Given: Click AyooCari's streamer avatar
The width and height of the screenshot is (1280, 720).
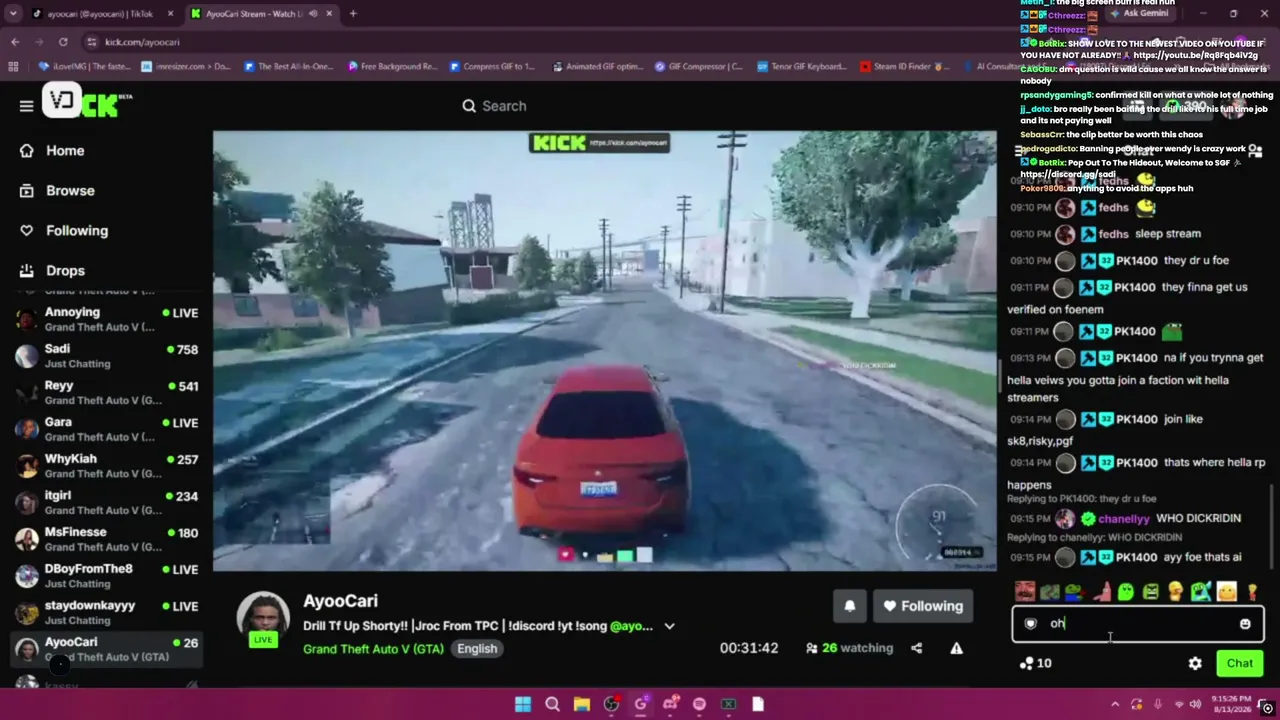Looking at the screenshot, I should (x=263, y=617).
